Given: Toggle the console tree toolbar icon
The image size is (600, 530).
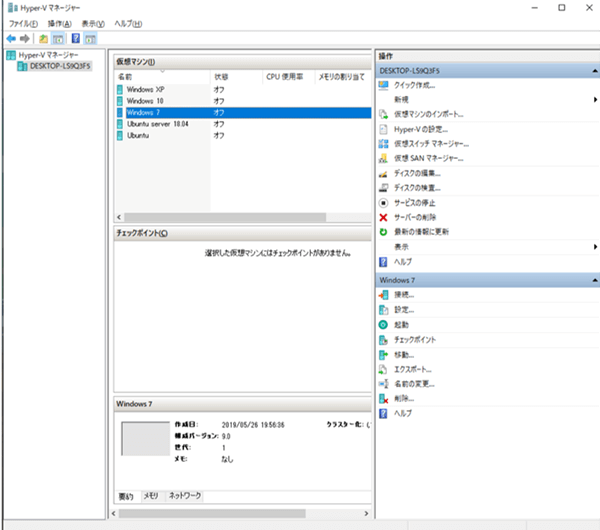Looking at the screenshot, I should pos(58,39).
